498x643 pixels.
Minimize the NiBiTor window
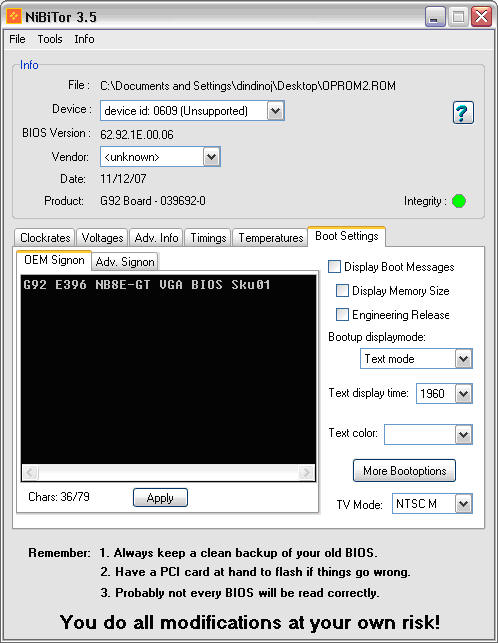[x=435, y=17]
